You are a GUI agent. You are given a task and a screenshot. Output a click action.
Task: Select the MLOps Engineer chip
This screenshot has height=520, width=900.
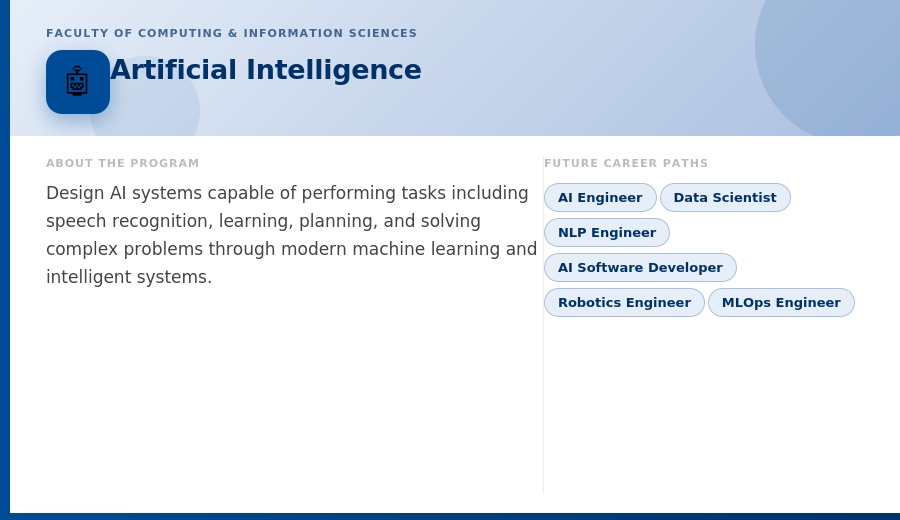pyautogui.click(x=781, y=302)
